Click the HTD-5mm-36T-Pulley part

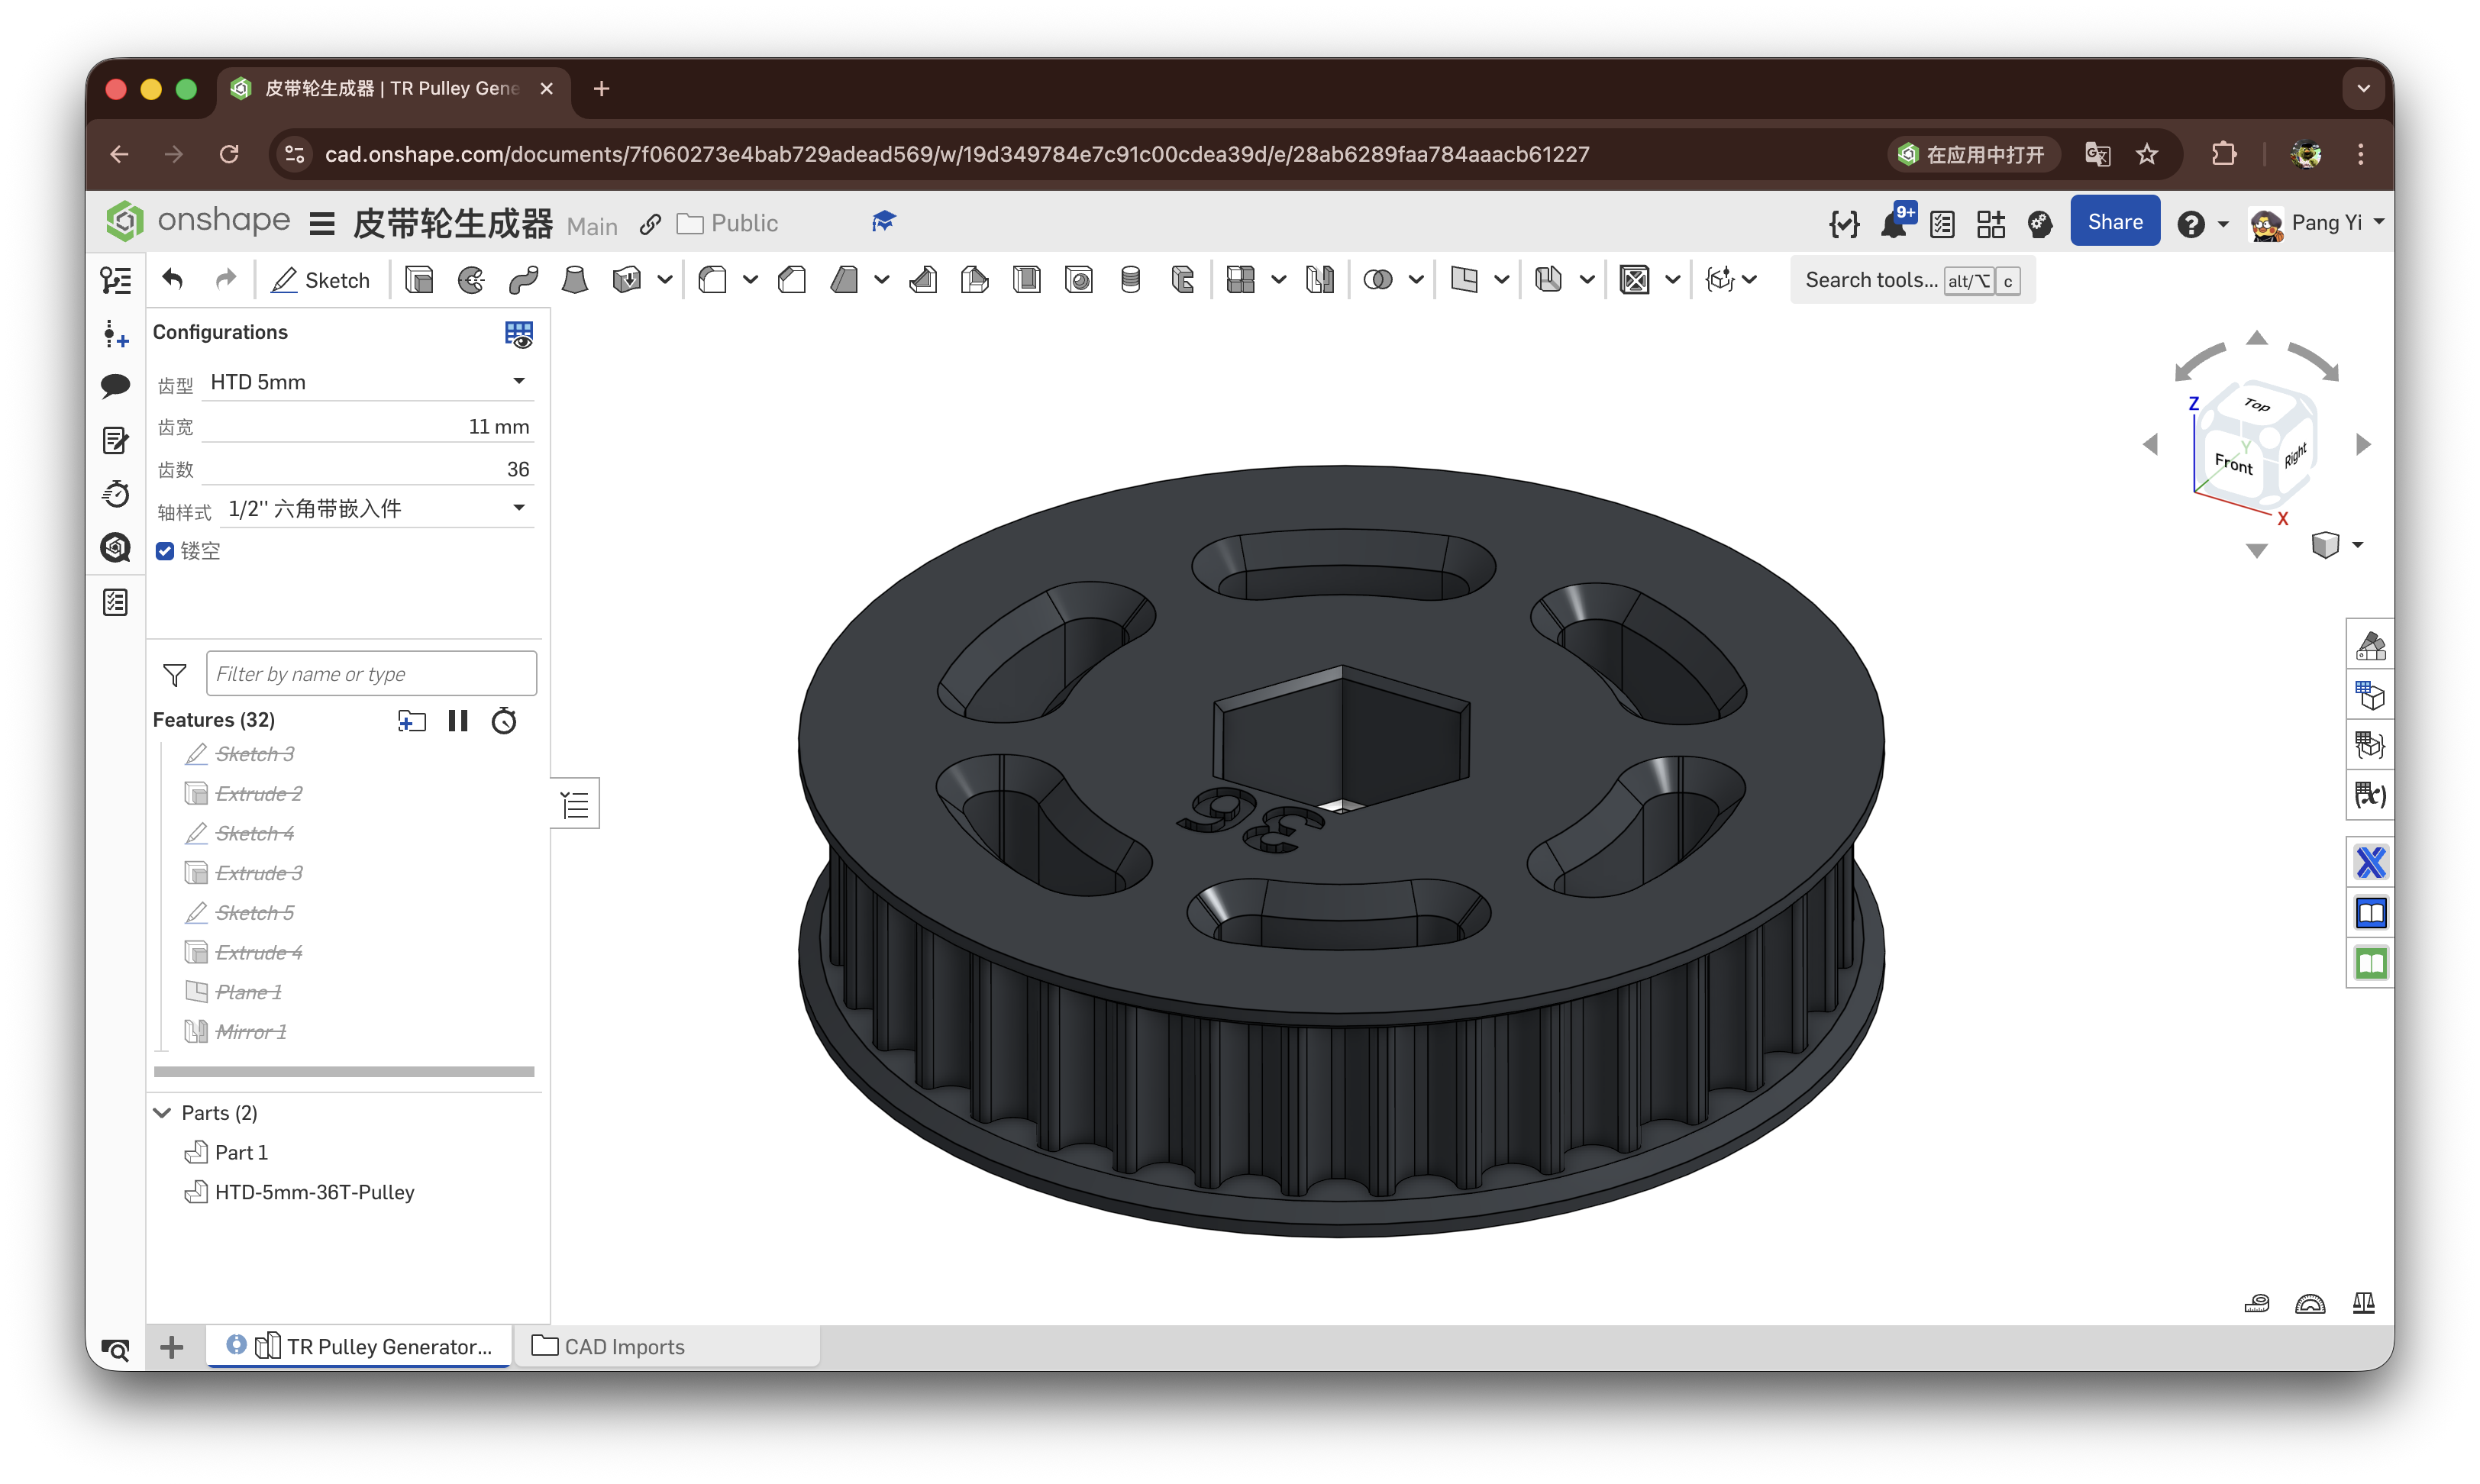tap(314, 1192)
